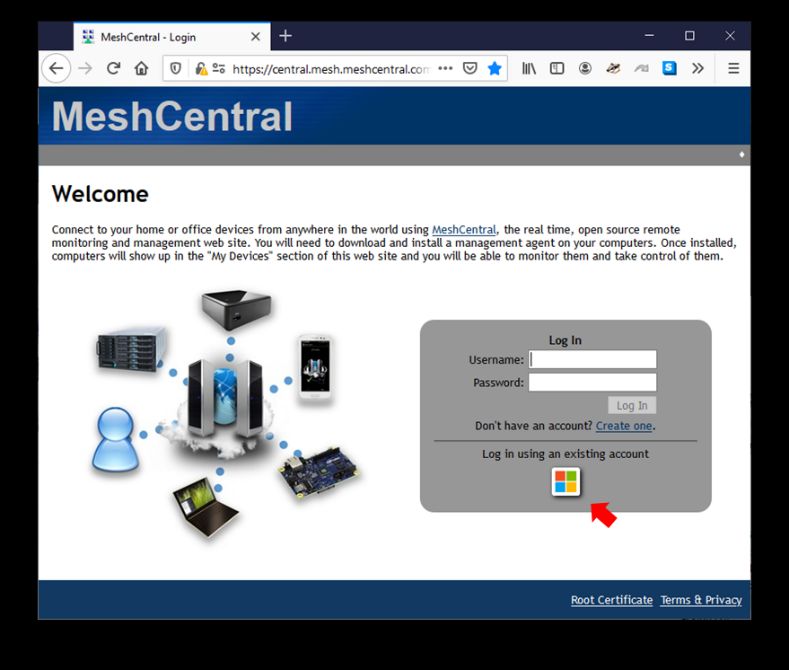The image size is (789, 670).
Task: Click the blue bookmark star icon
Action: click(494, 69)
